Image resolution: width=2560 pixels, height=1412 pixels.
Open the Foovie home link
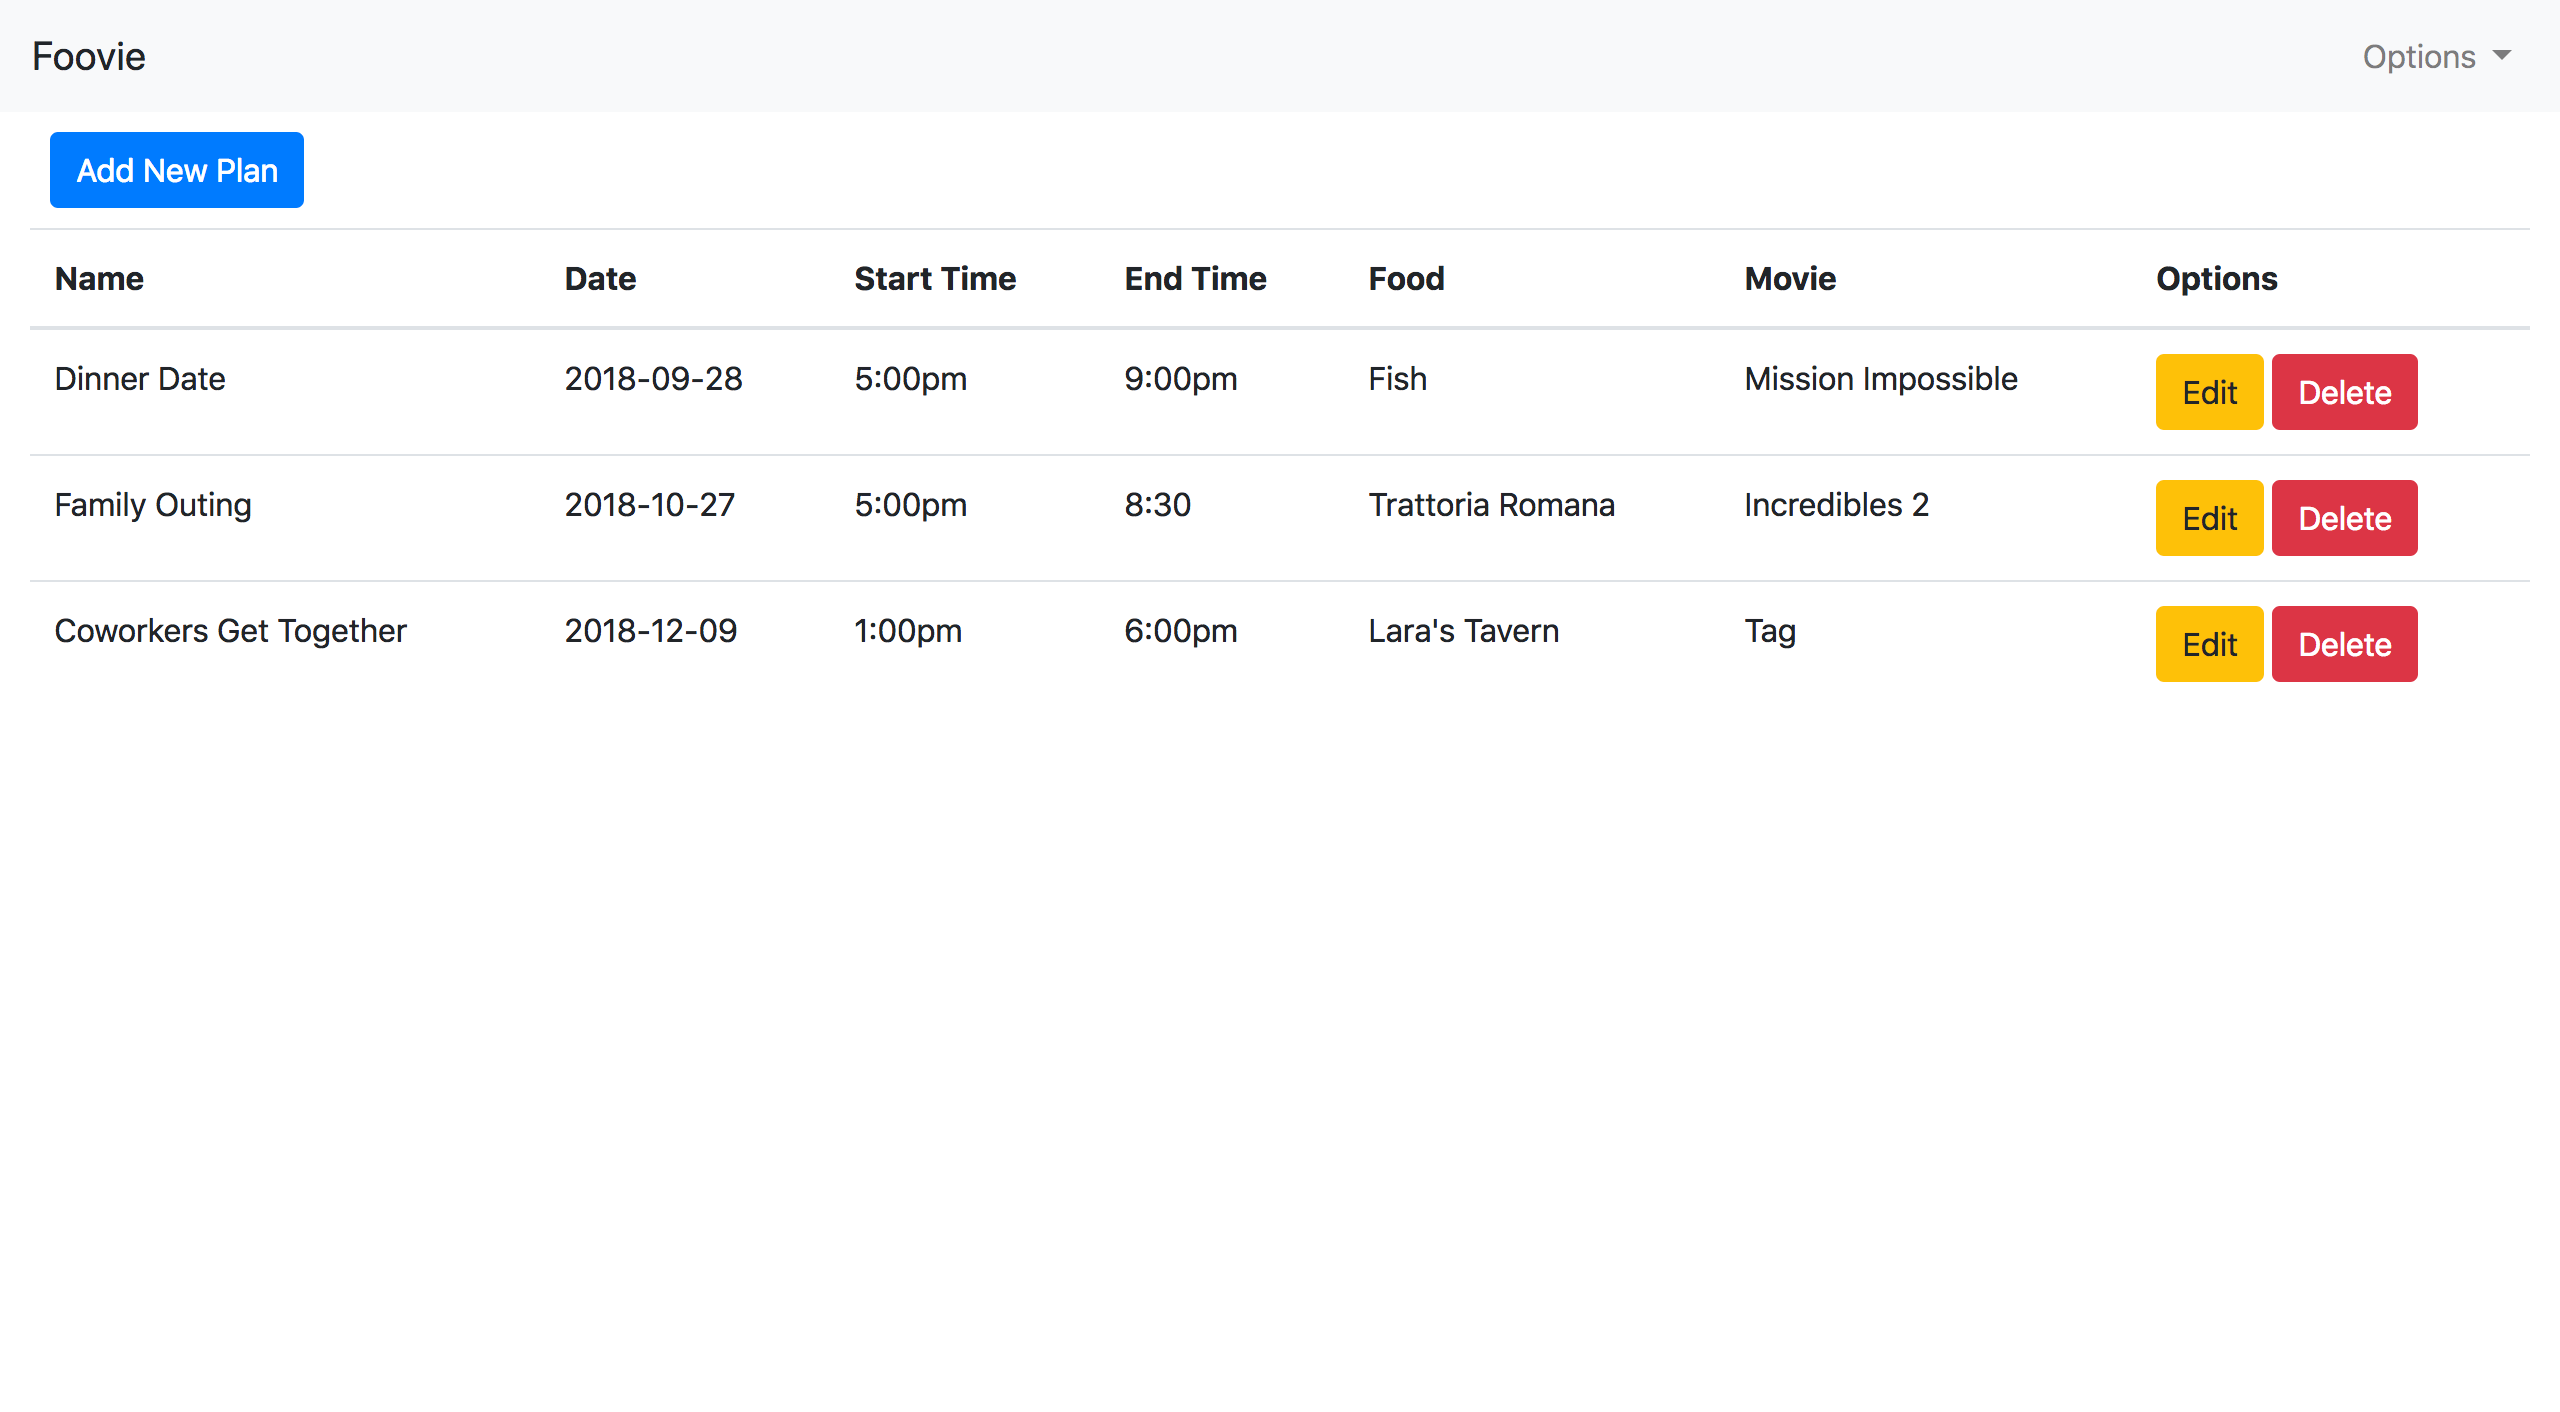coord(89,57)
